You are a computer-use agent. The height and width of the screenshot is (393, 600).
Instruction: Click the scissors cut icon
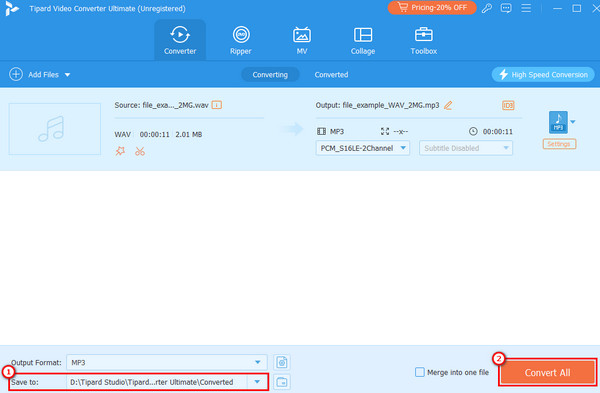[140, 151]
